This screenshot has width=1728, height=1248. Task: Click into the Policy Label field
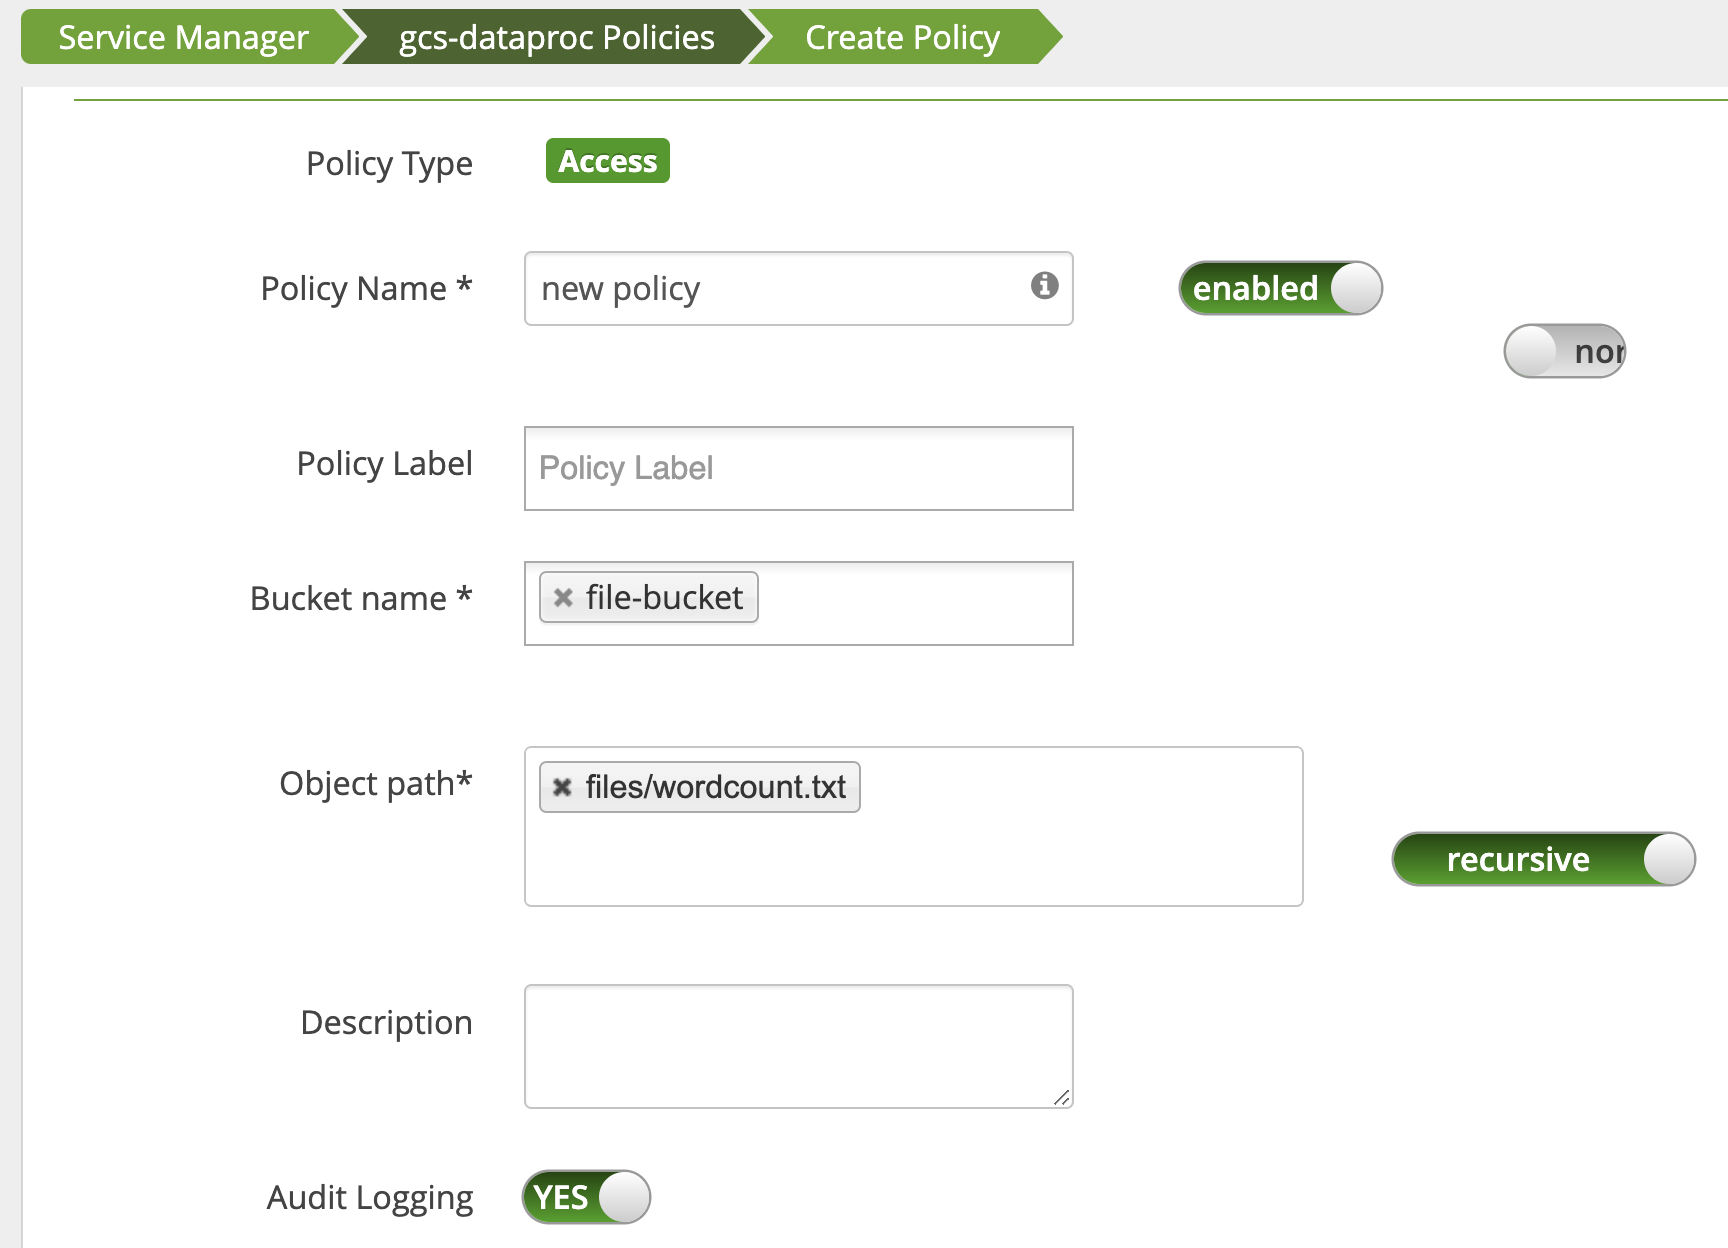(x=798, y=468)
